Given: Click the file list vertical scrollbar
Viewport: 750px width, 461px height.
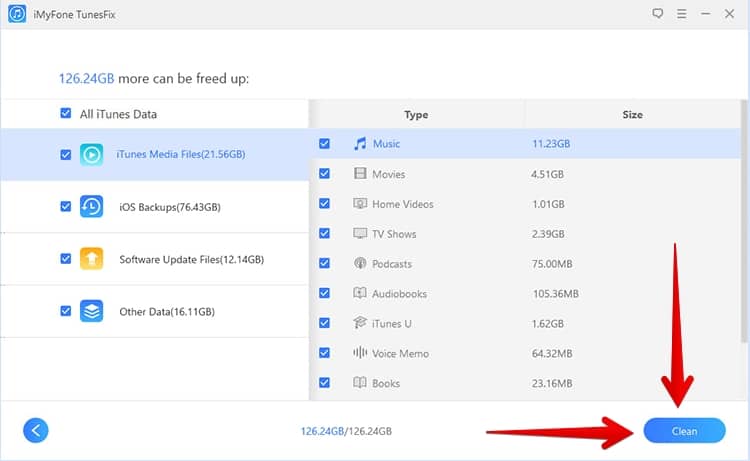Looking at the screenshot, I should pyautogui.click(x=744, y=220).
